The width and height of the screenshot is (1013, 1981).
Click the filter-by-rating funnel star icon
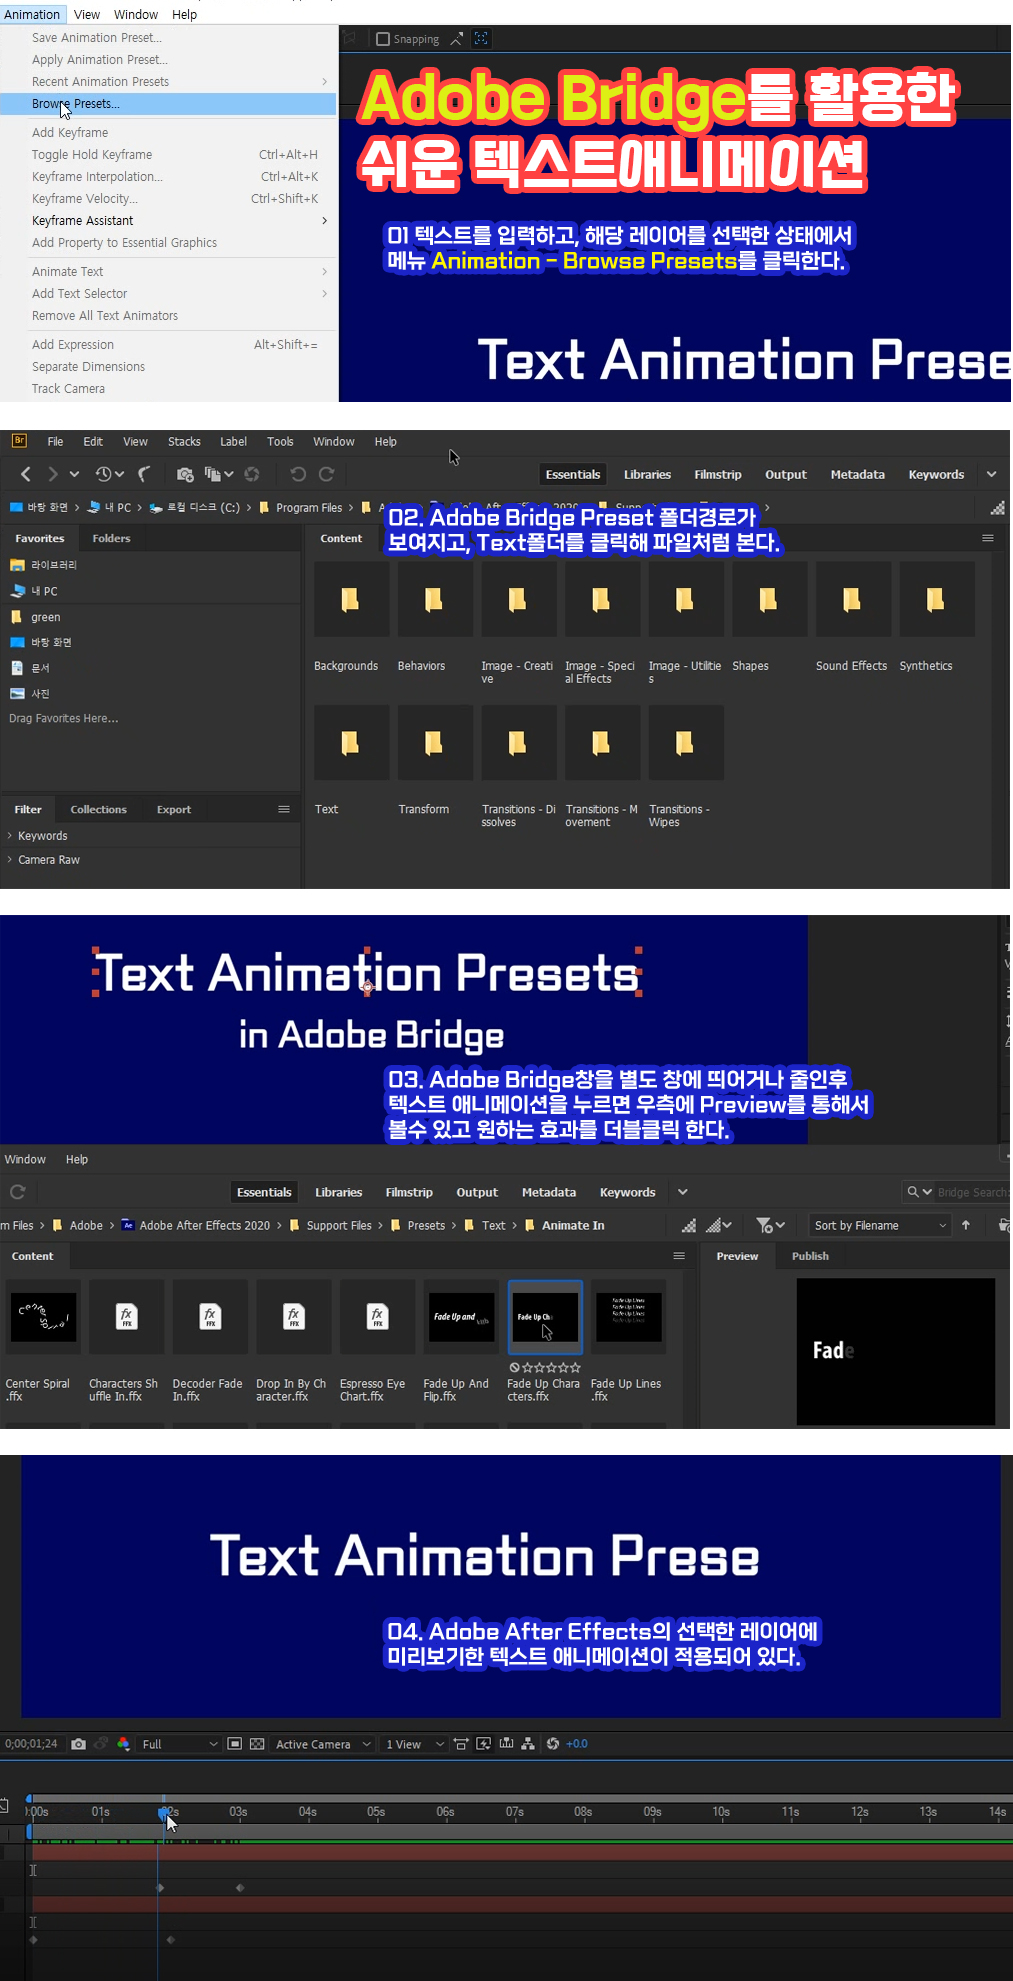(770, 1225)
